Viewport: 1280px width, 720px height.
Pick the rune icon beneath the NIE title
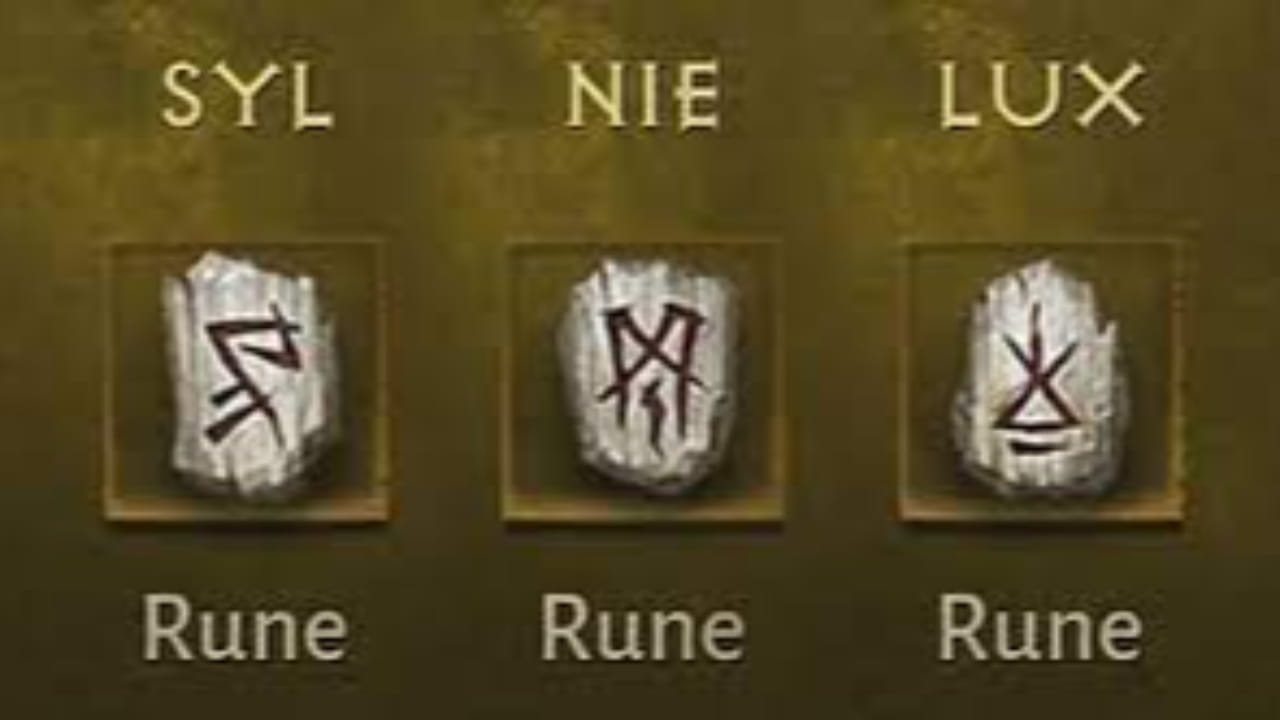(647, 375)
